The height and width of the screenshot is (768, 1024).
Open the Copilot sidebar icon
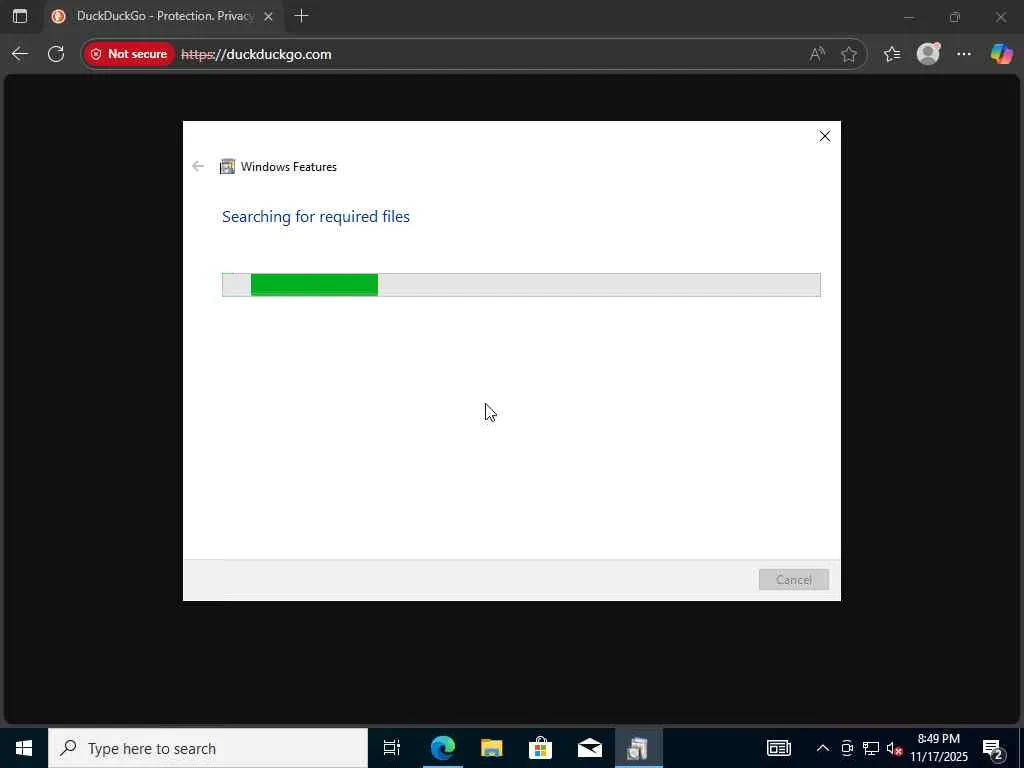click(x=1002, y=54)
